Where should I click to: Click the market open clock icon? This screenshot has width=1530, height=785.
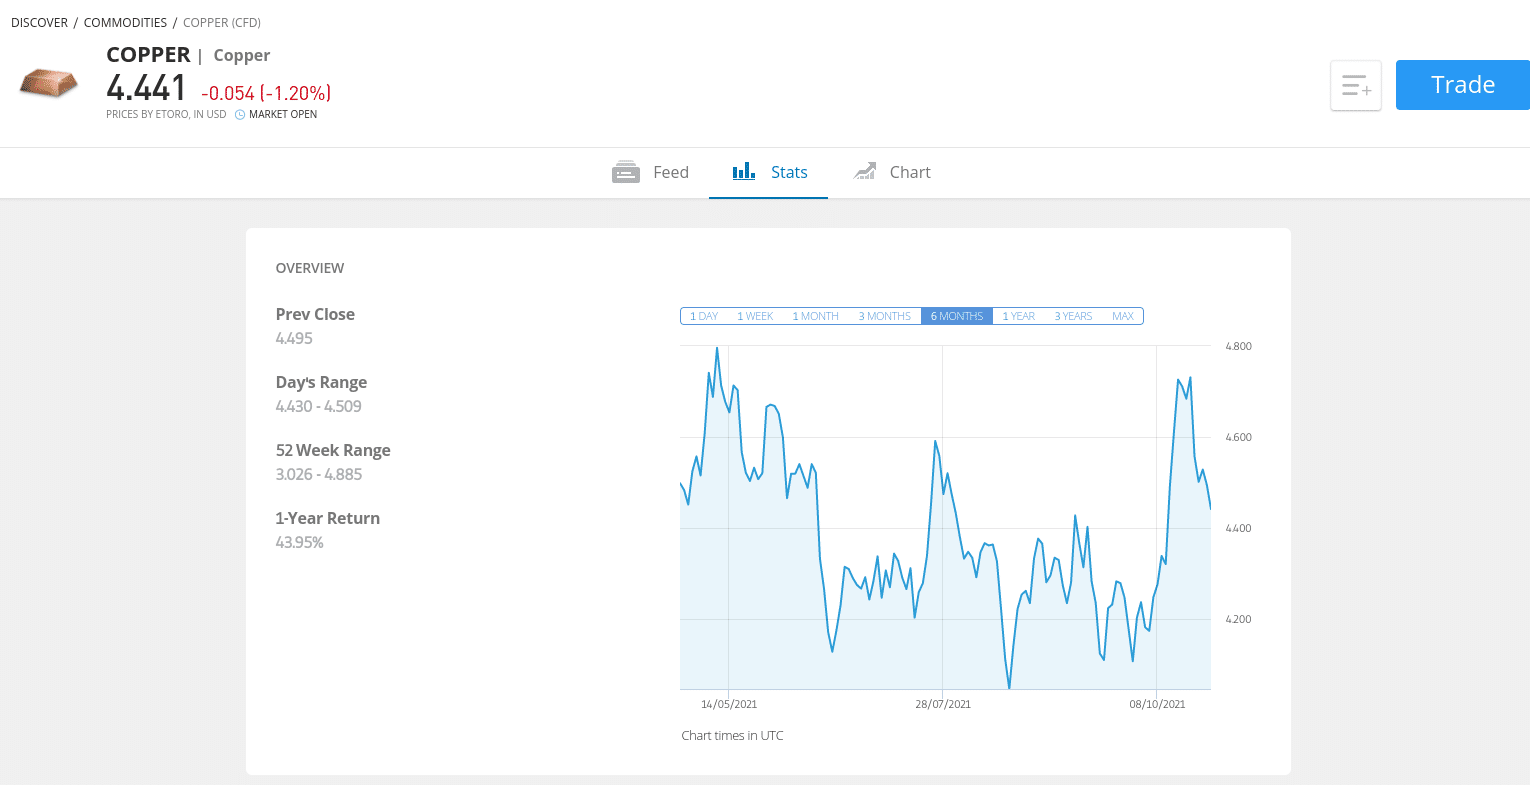240,115
